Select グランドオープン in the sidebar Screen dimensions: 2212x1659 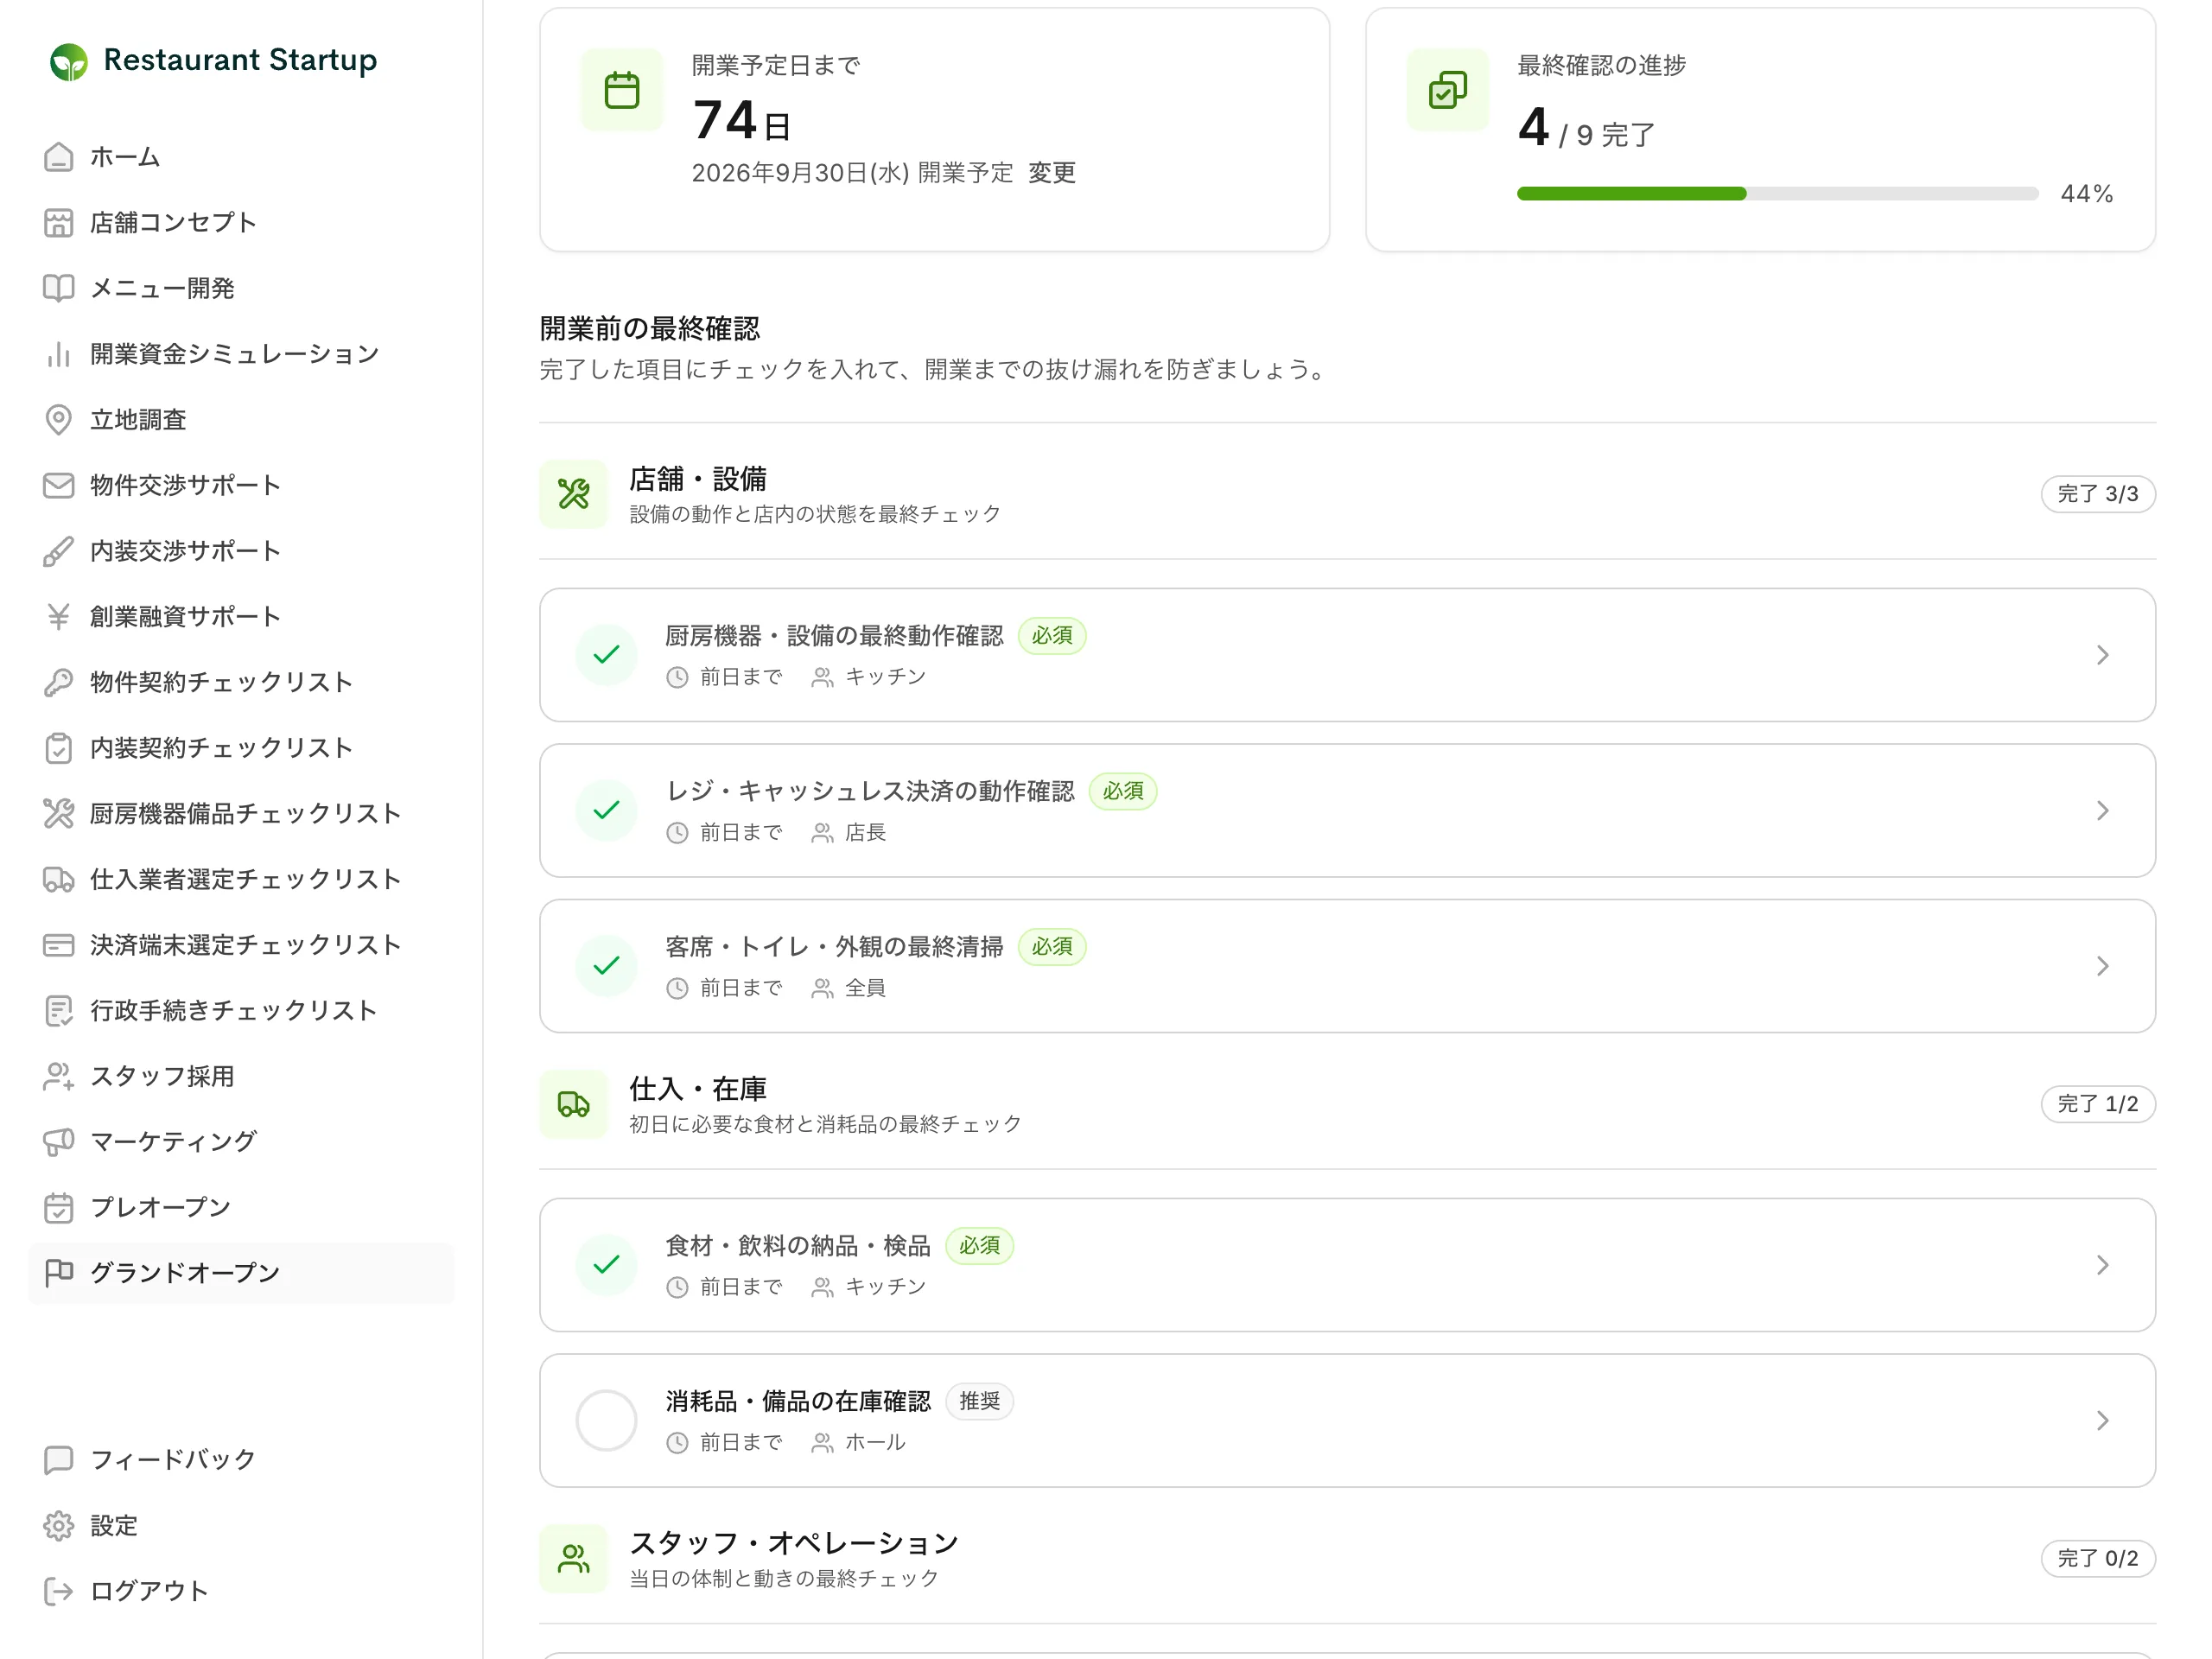click(241, 1273)
